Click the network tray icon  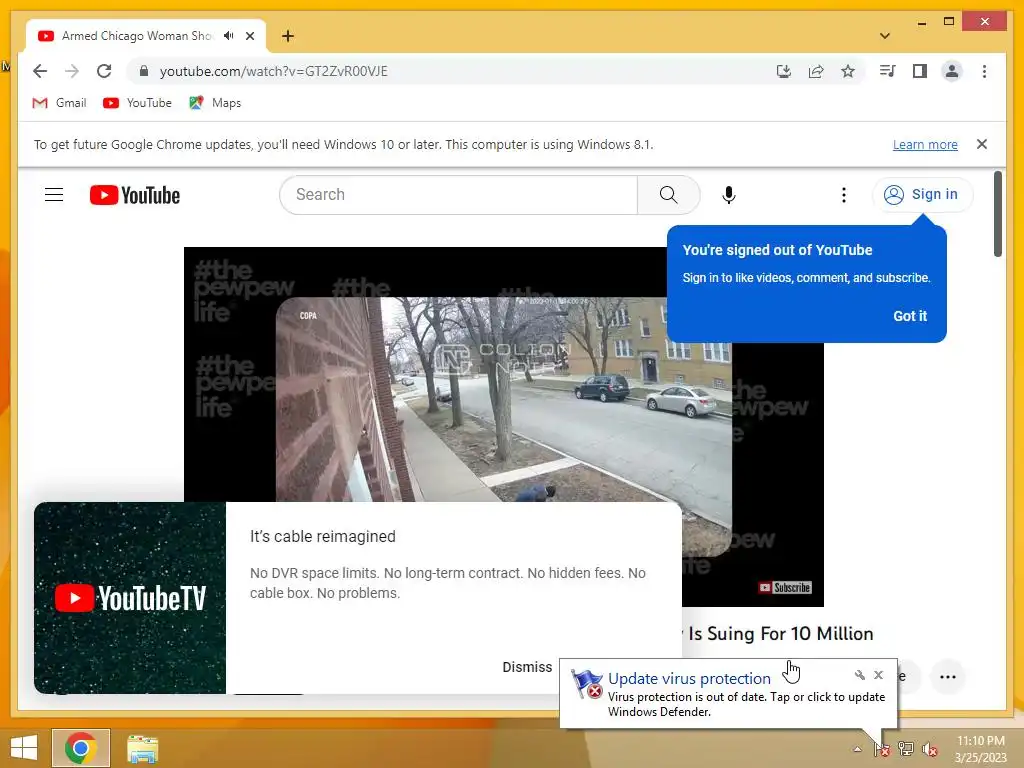[906, 749]
